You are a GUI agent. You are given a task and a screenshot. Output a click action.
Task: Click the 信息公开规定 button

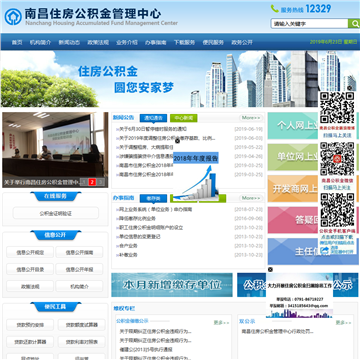point(30,252)
